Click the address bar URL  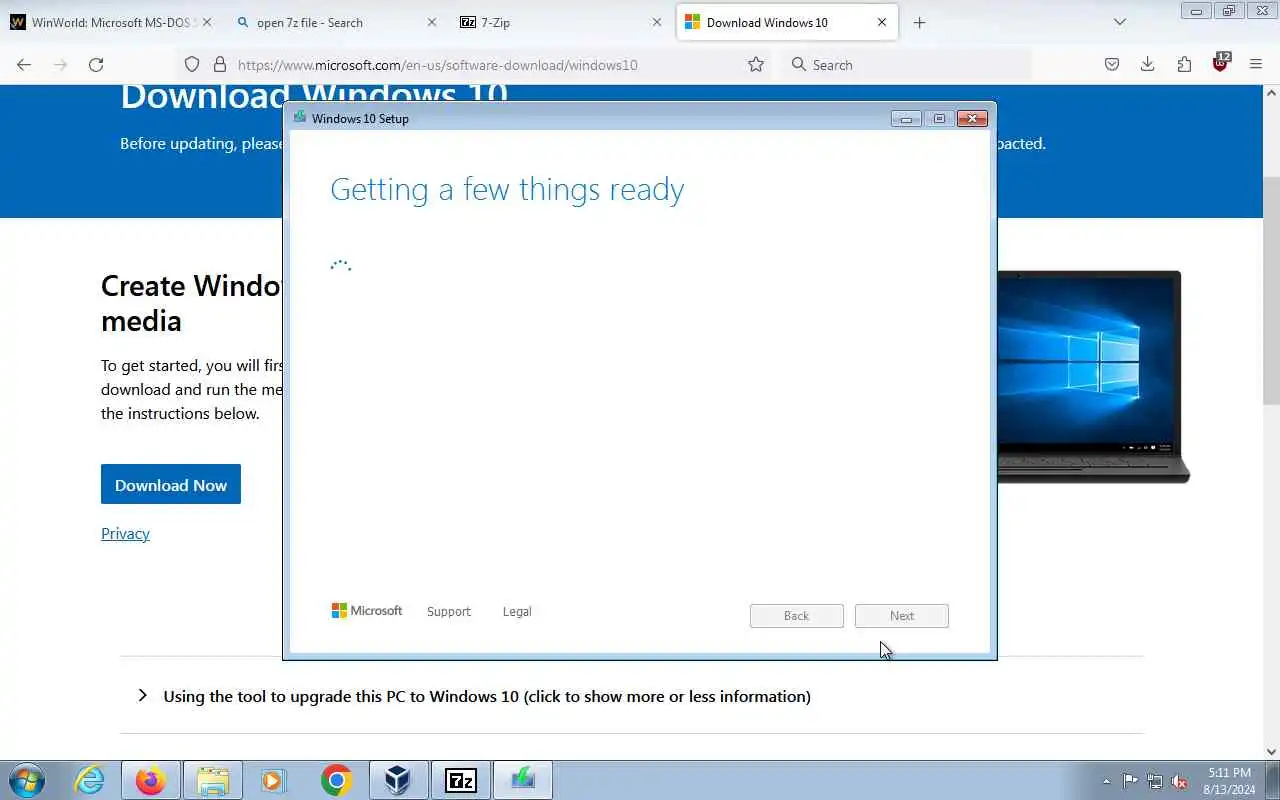(437, 65)
